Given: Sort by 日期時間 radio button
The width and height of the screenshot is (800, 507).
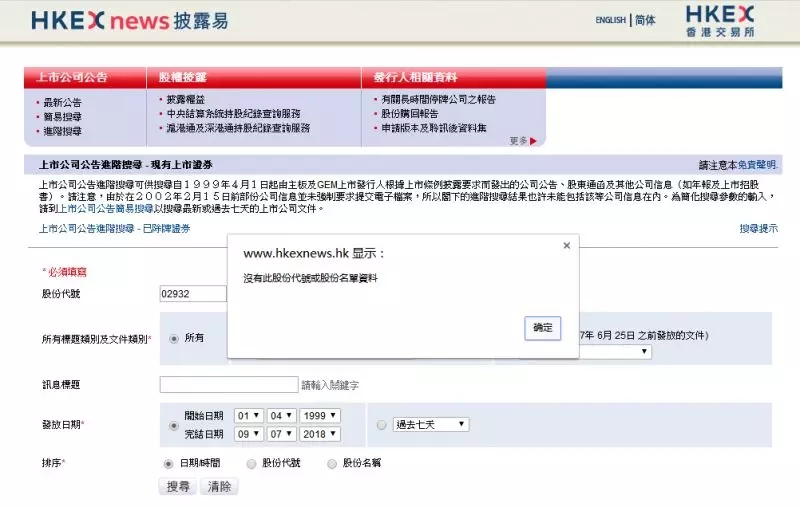Looking at the screenshot, I should pyautogui.click(x=168, y=464).
